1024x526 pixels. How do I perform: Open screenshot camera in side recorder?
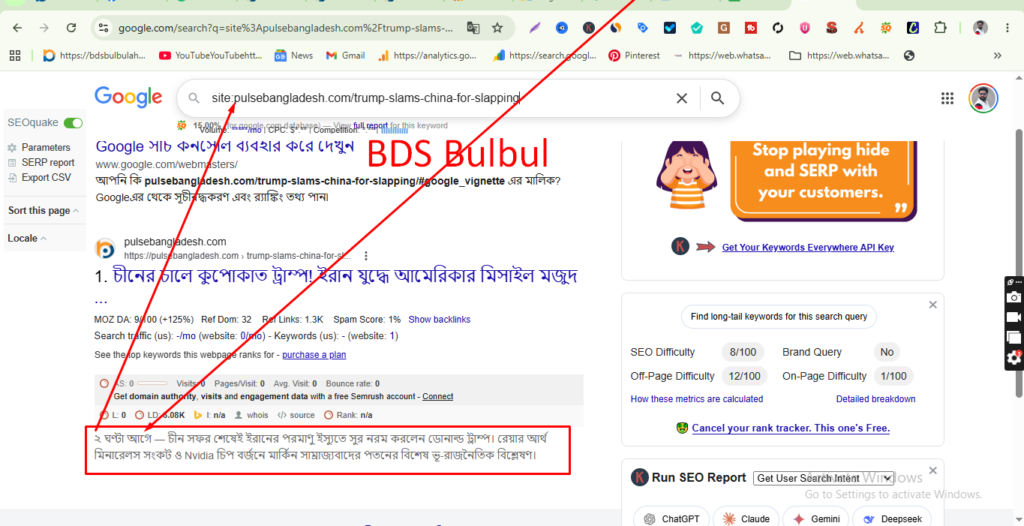click(1014, 297)
